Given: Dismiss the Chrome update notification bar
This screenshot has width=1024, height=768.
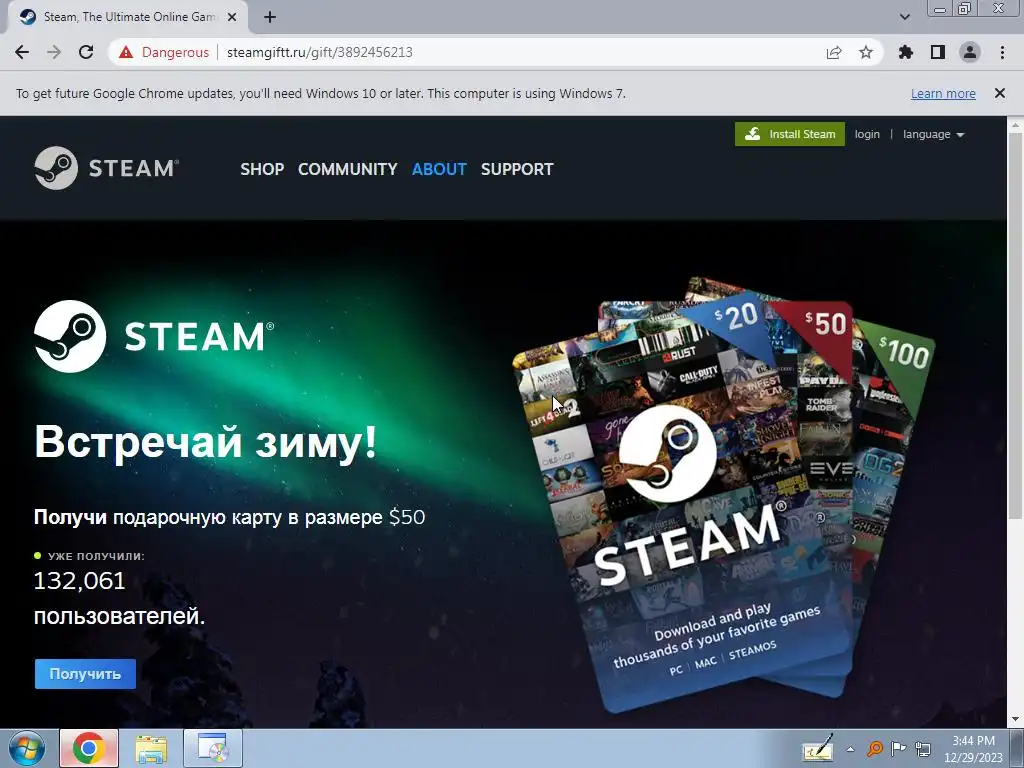Looking at the screenshot, I should point(1000,93).
